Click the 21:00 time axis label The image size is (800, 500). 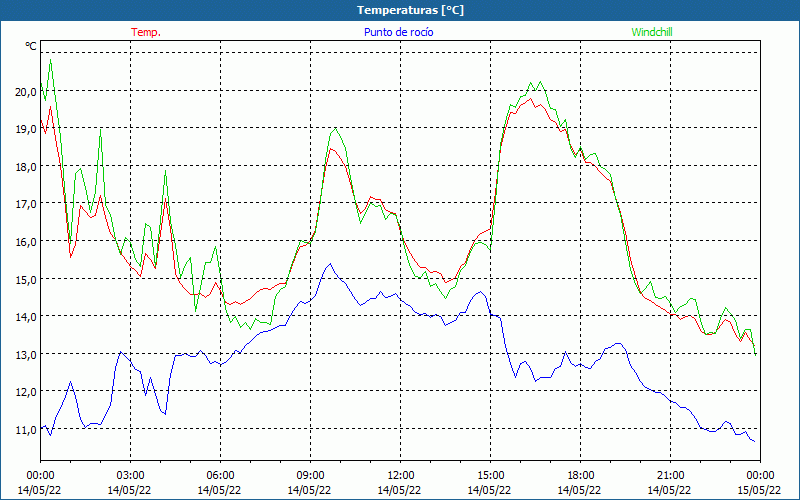(x=670, y=475)
